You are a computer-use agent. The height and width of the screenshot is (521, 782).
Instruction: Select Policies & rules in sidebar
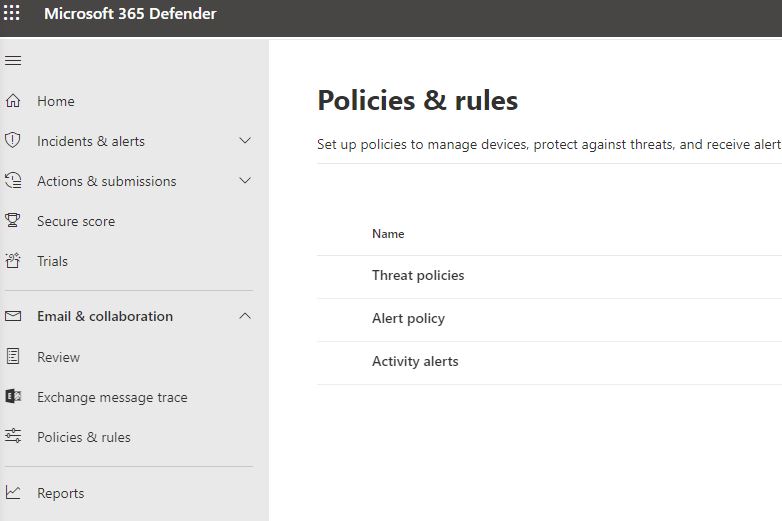click(84, 437)
